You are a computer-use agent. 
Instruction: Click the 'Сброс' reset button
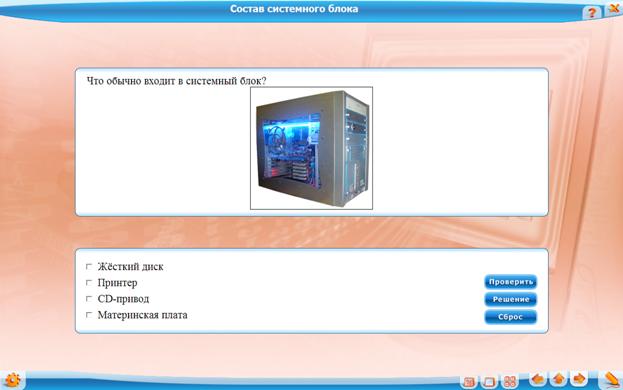(511, 317)
